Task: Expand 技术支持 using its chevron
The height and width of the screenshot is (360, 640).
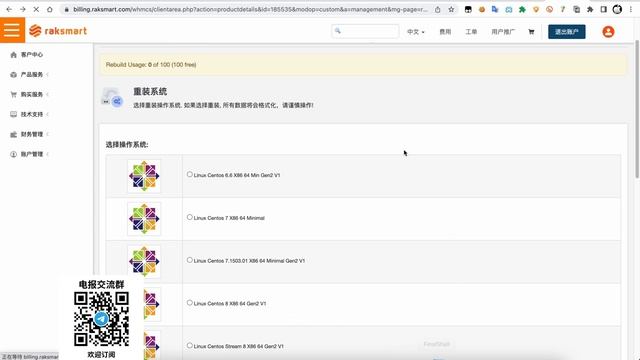Action: point(48,114)
